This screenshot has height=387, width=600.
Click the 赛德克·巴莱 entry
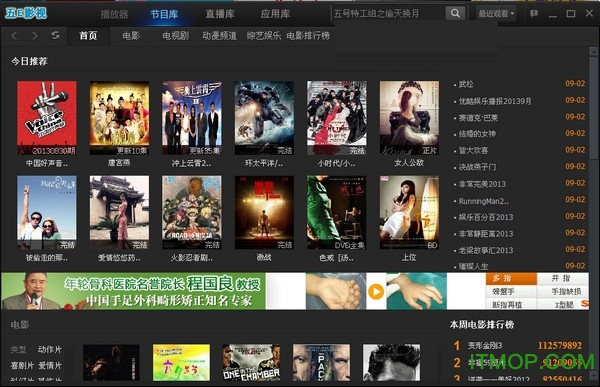coord(478,118)
